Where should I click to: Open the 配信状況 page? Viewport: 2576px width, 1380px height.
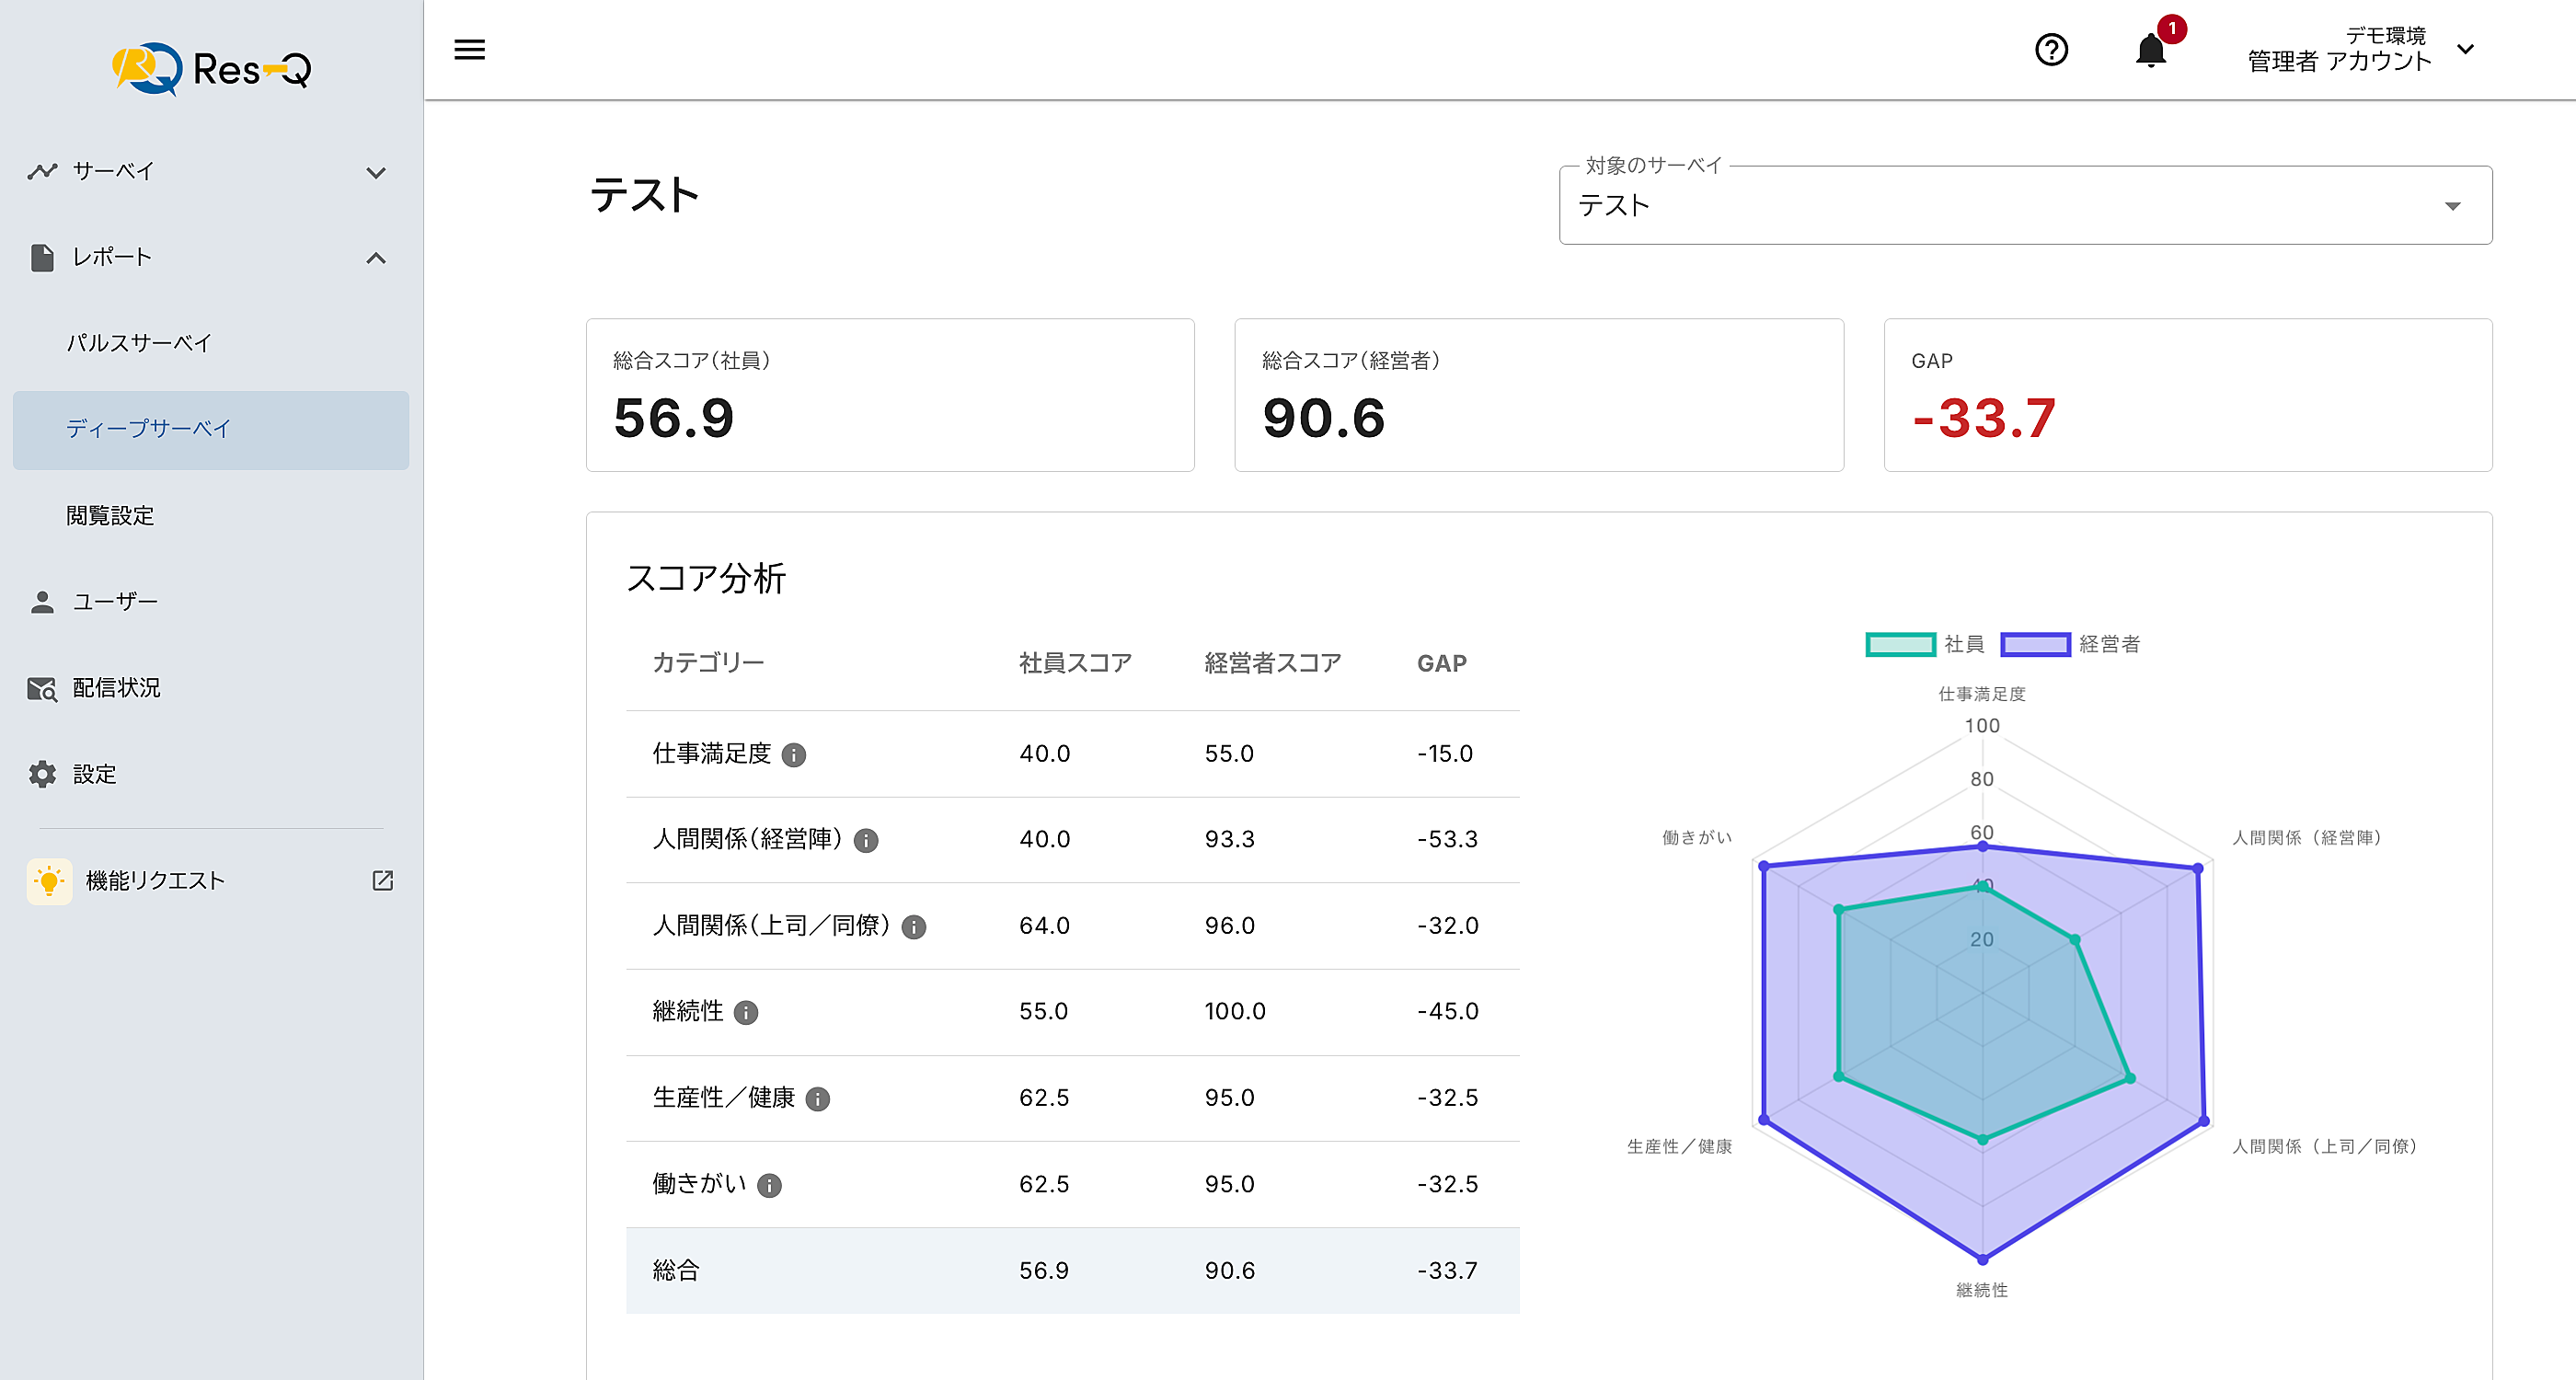[x=116, y=688]
